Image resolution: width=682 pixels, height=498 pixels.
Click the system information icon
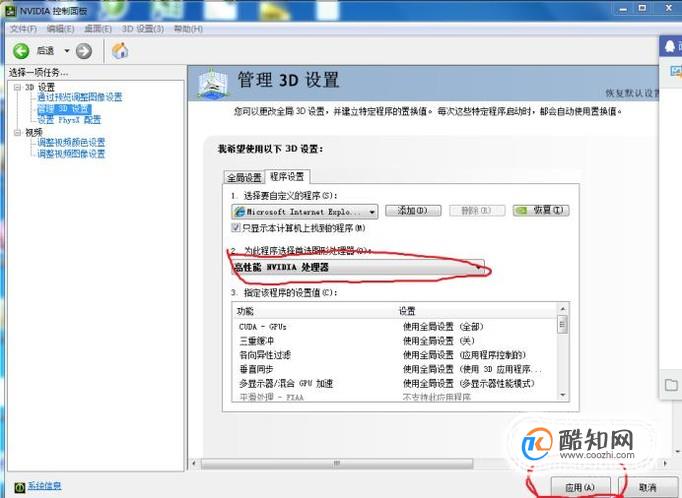tap(20, 487)
